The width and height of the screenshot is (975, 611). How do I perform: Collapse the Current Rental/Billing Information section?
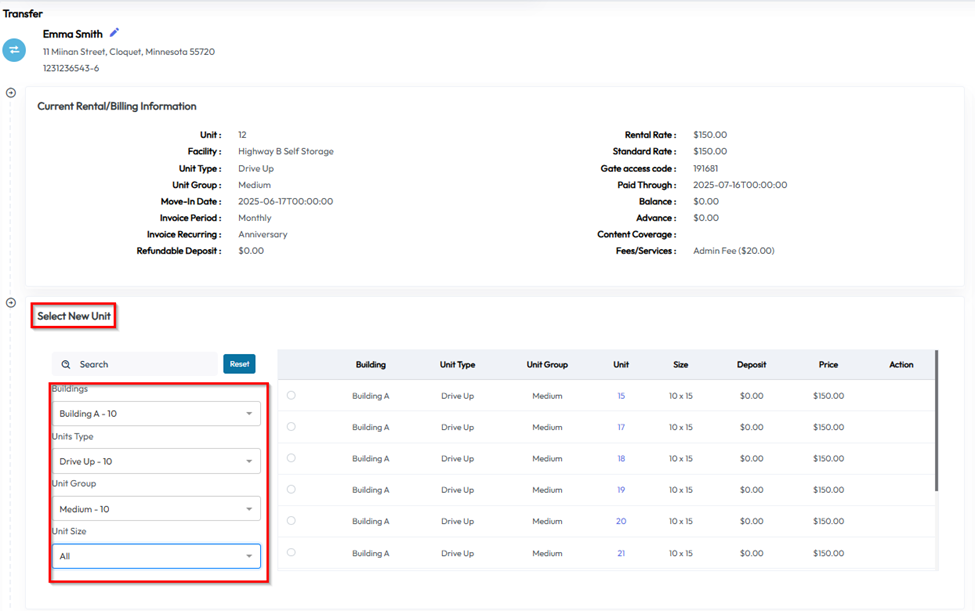[11, 93]
